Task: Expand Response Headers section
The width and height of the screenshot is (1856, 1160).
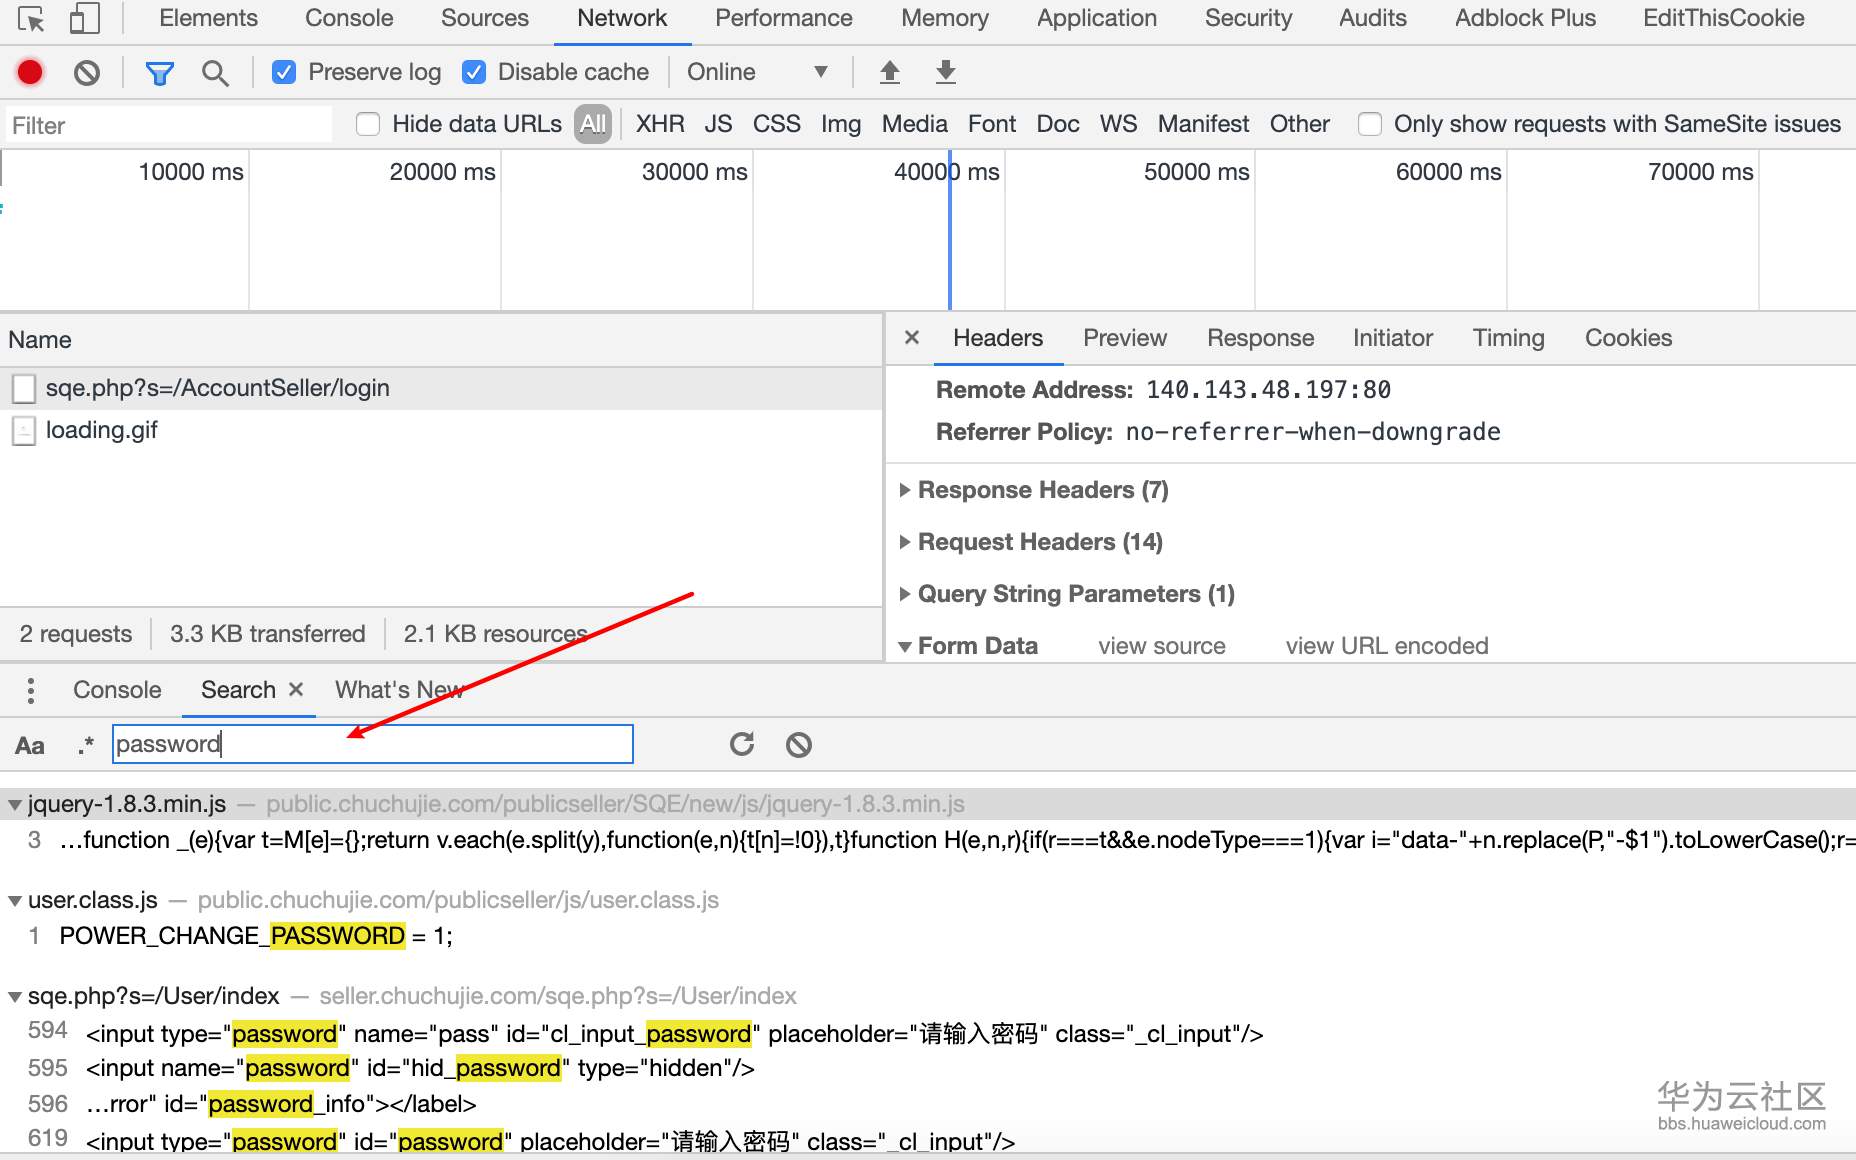Action: tap(905, 490)
